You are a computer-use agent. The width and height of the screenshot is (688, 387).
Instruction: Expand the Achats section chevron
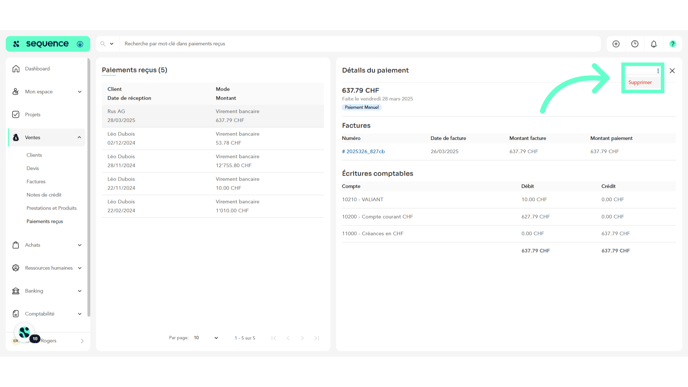tap(79, 245)
